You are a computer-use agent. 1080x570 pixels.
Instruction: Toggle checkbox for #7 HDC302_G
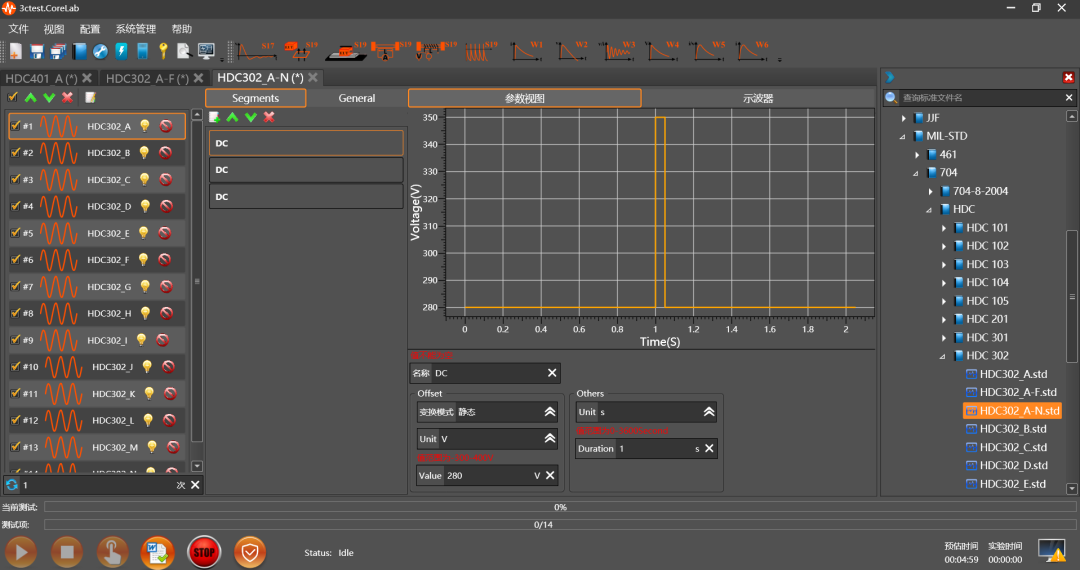[15, 287]
